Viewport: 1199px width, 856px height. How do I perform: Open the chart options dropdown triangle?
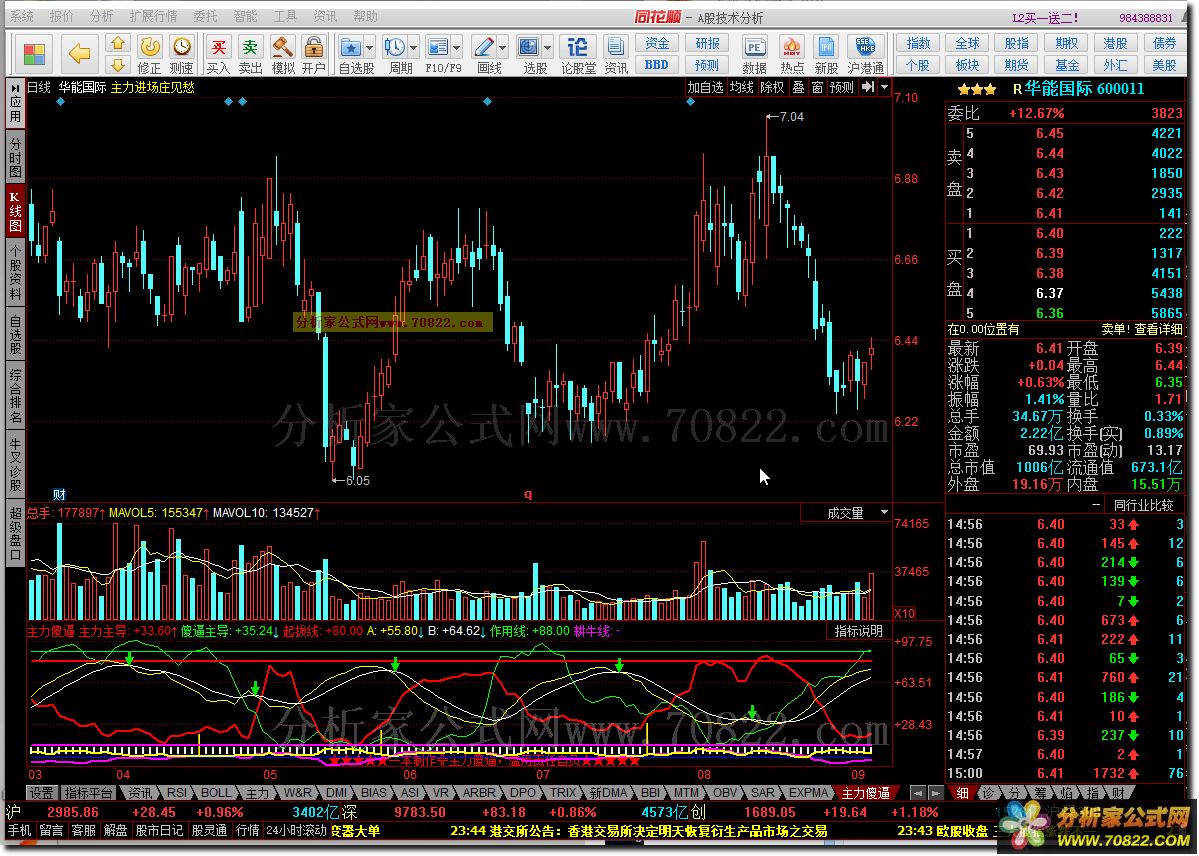point(885,87)
